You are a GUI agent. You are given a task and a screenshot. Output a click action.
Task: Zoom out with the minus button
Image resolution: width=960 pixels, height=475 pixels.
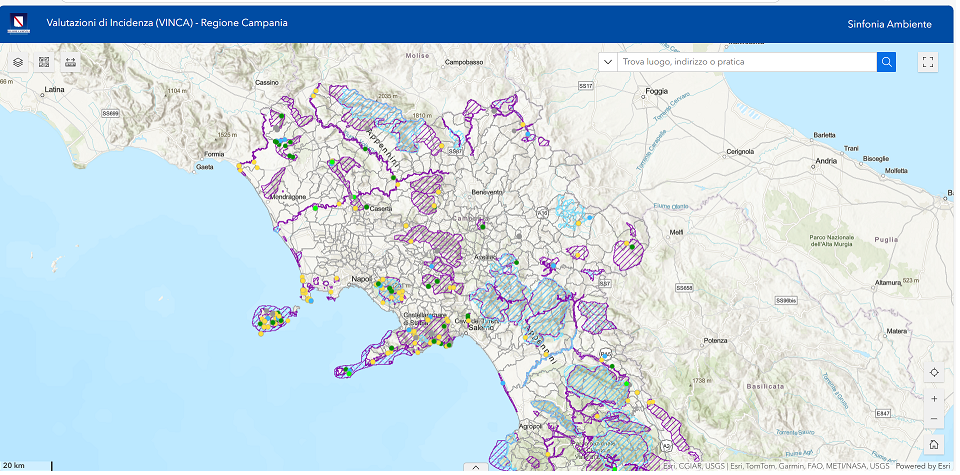(934, 418)
